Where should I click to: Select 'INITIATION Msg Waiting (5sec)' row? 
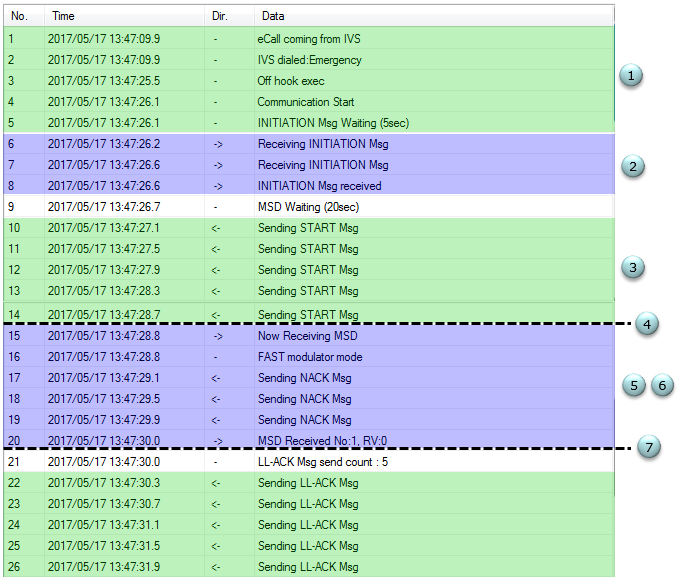[309, 123]
